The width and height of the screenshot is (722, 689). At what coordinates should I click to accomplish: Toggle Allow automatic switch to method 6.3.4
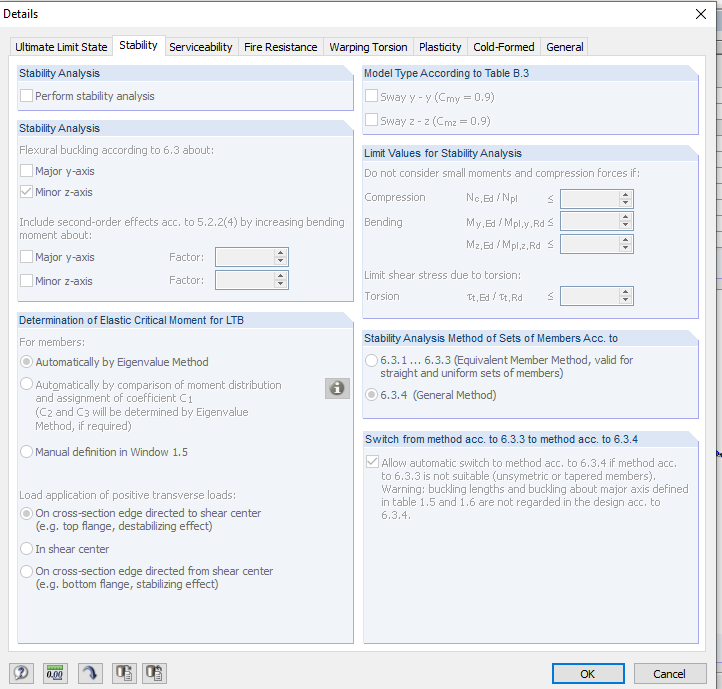[x=372, y=462]
